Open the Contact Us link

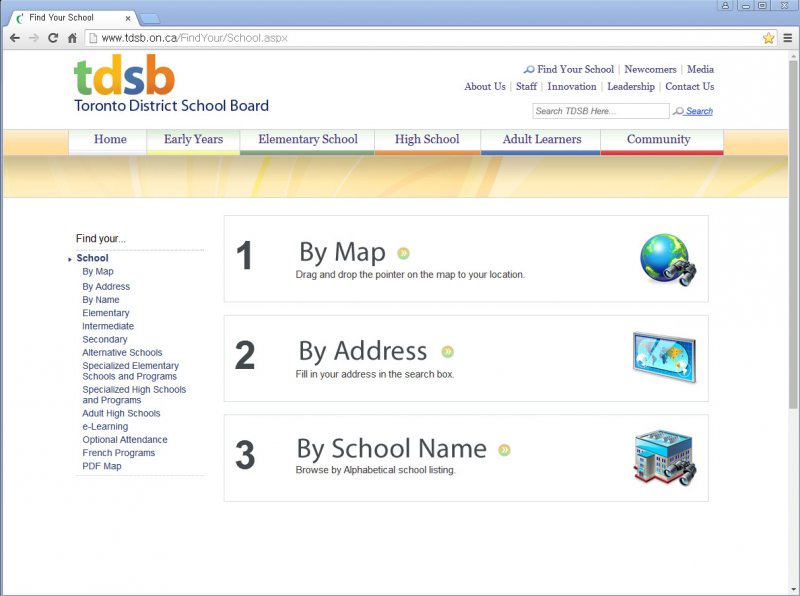click(689, 87)
